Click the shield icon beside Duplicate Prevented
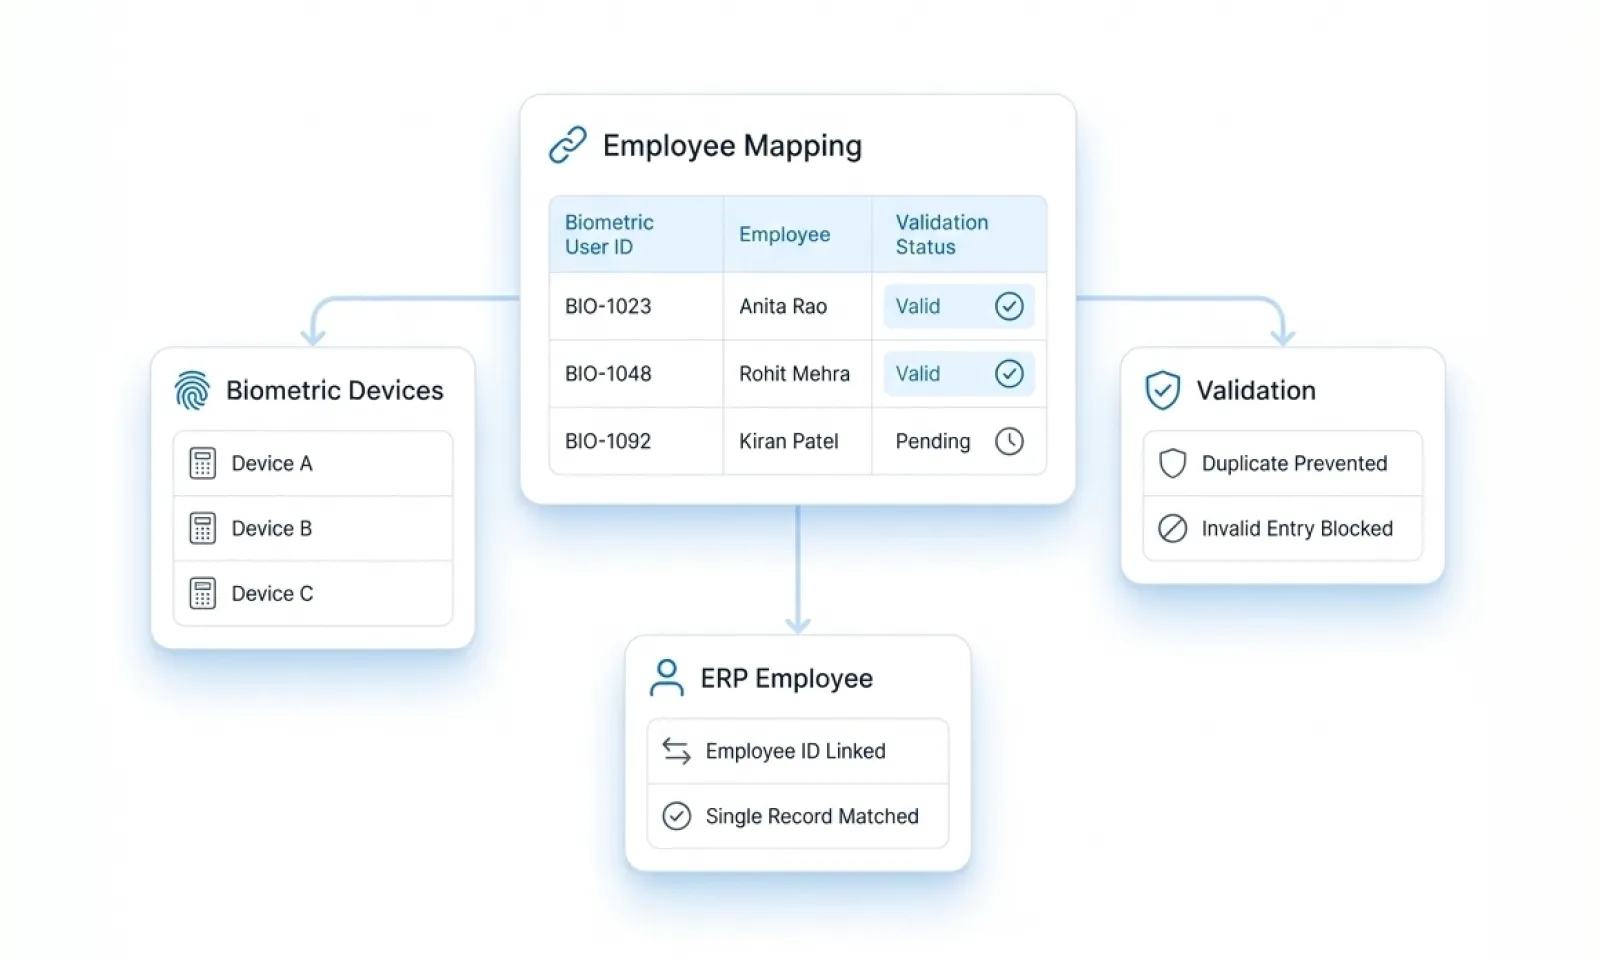1600x960 pixels. (x=1172, y=463)
